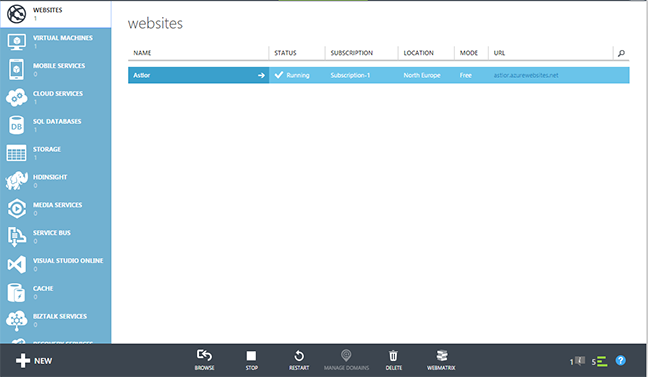Select the Mobile Services sidebar icon

(17, 69)
